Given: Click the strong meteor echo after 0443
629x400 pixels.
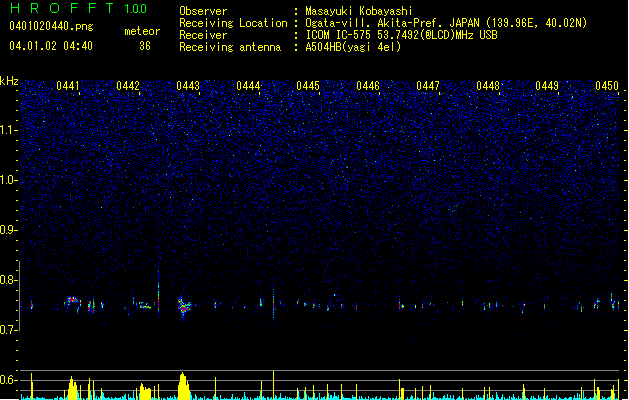Looking at the screenshot, I should [184, 307].
